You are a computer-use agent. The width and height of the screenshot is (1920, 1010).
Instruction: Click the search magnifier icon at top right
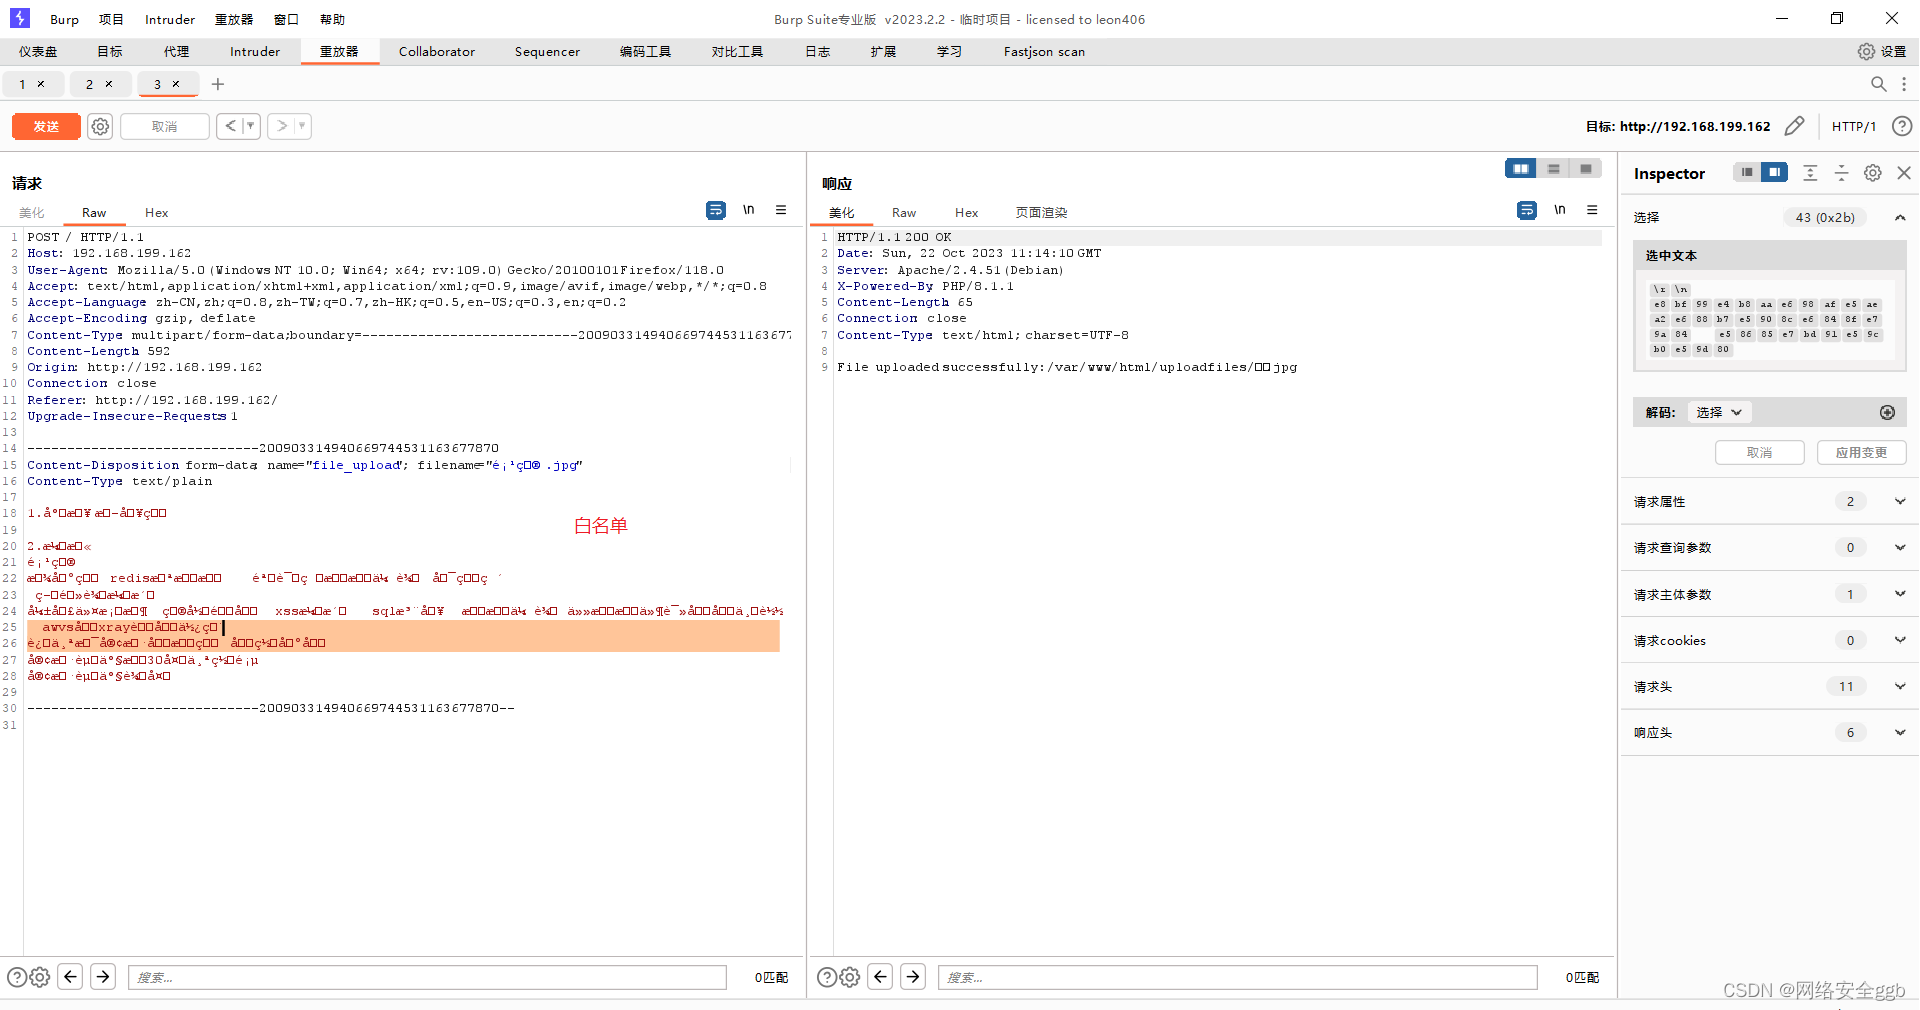(x=1878, y=84)
